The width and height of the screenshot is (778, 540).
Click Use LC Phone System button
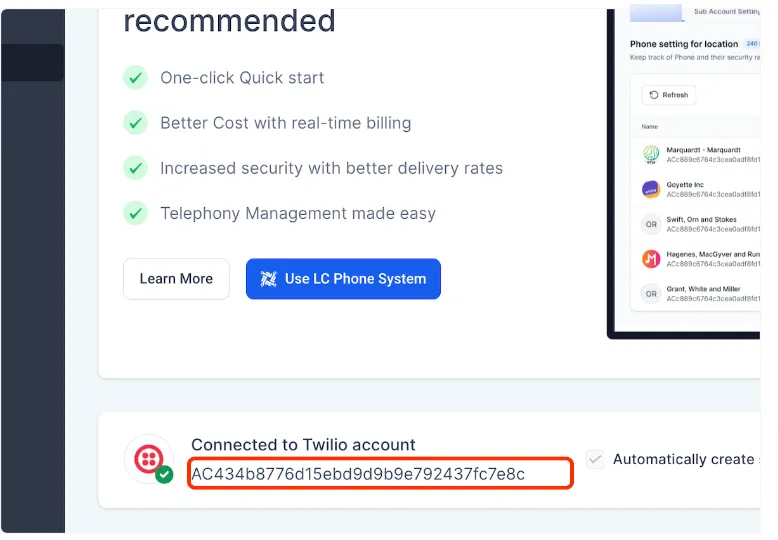[343, 279]
